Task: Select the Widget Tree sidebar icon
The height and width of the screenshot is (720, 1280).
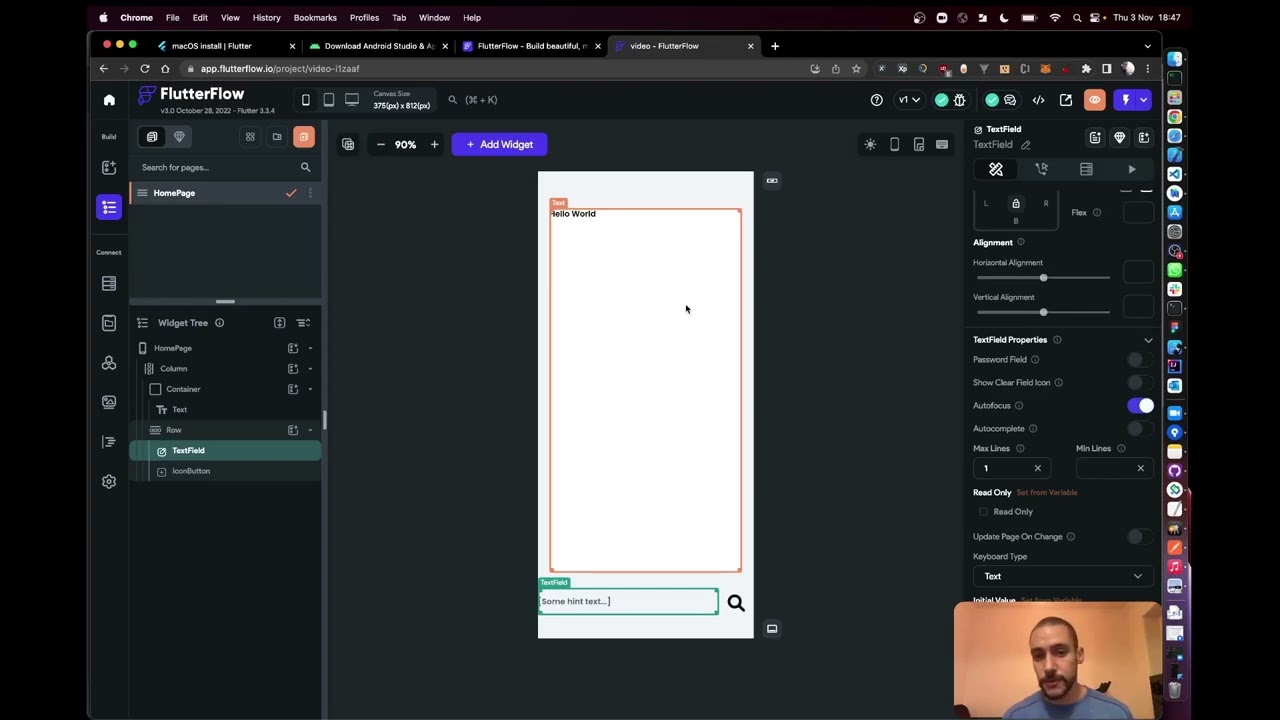Action: [109, 207]
